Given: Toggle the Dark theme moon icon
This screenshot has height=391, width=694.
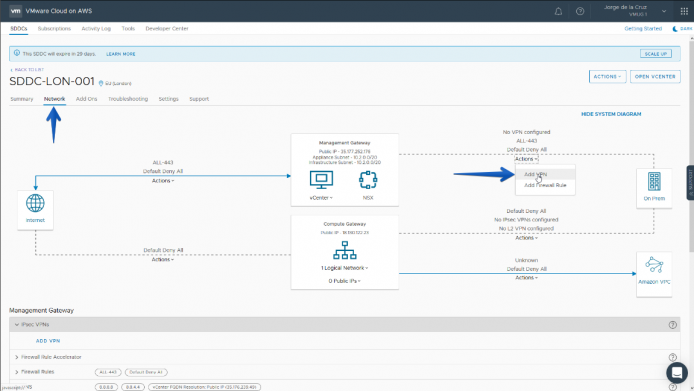Looking at the screenshot, I should [675, 29].
